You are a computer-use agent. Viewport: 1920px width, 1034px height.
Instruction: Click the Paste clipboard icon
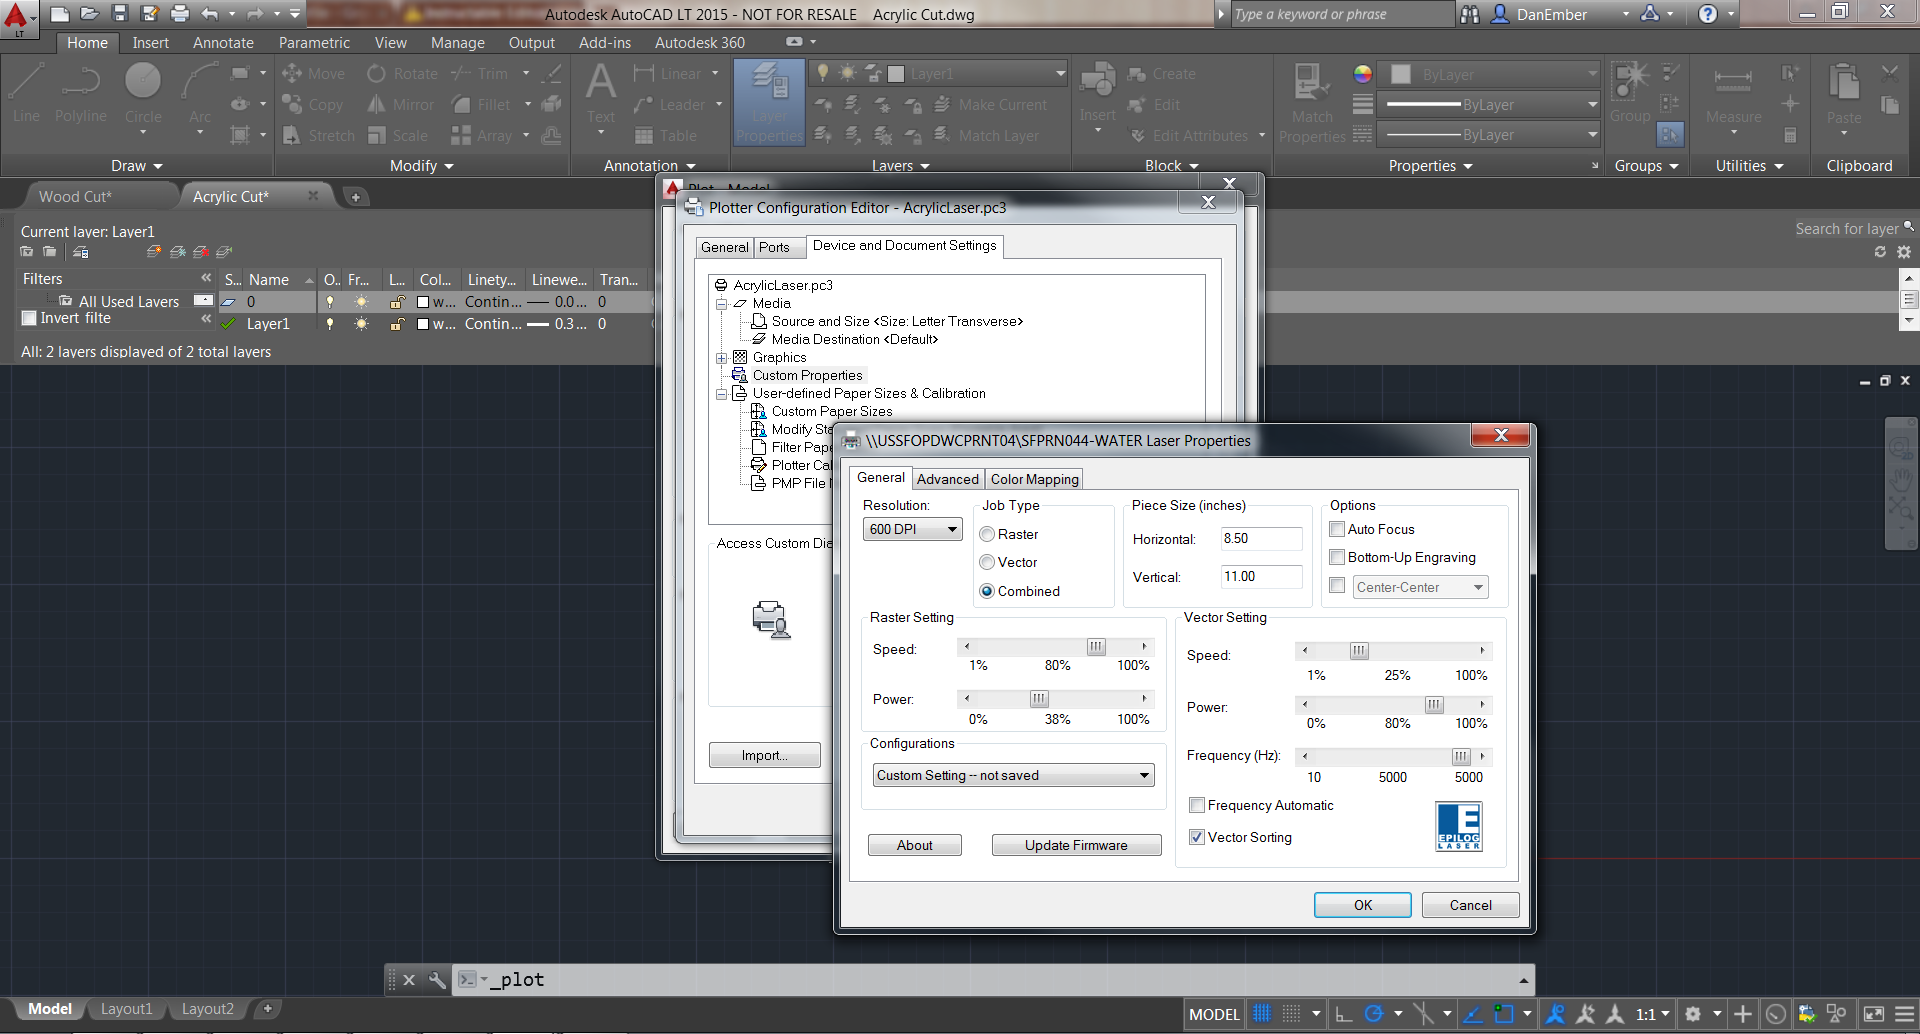pos(1844,94)
